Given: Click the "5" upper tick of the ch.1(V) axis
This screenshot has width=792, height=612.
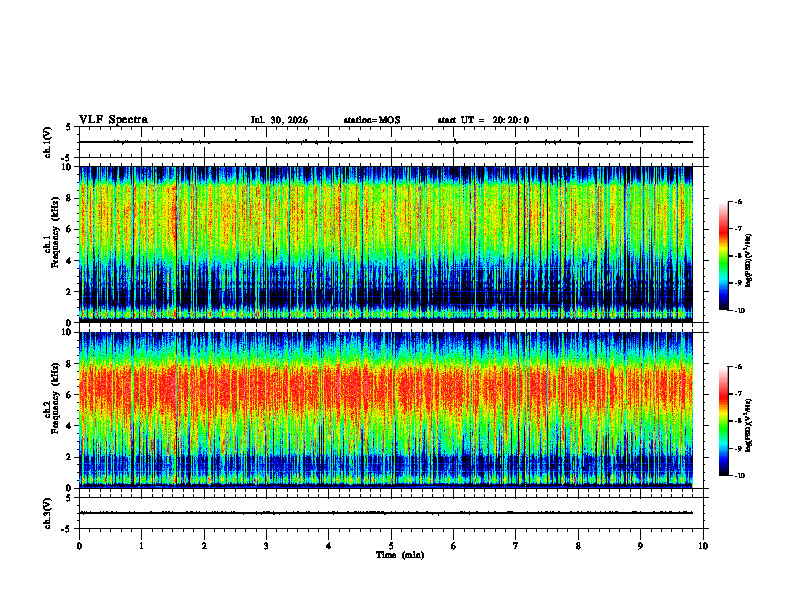Looking at the screenshot, I should coord(68,127).
